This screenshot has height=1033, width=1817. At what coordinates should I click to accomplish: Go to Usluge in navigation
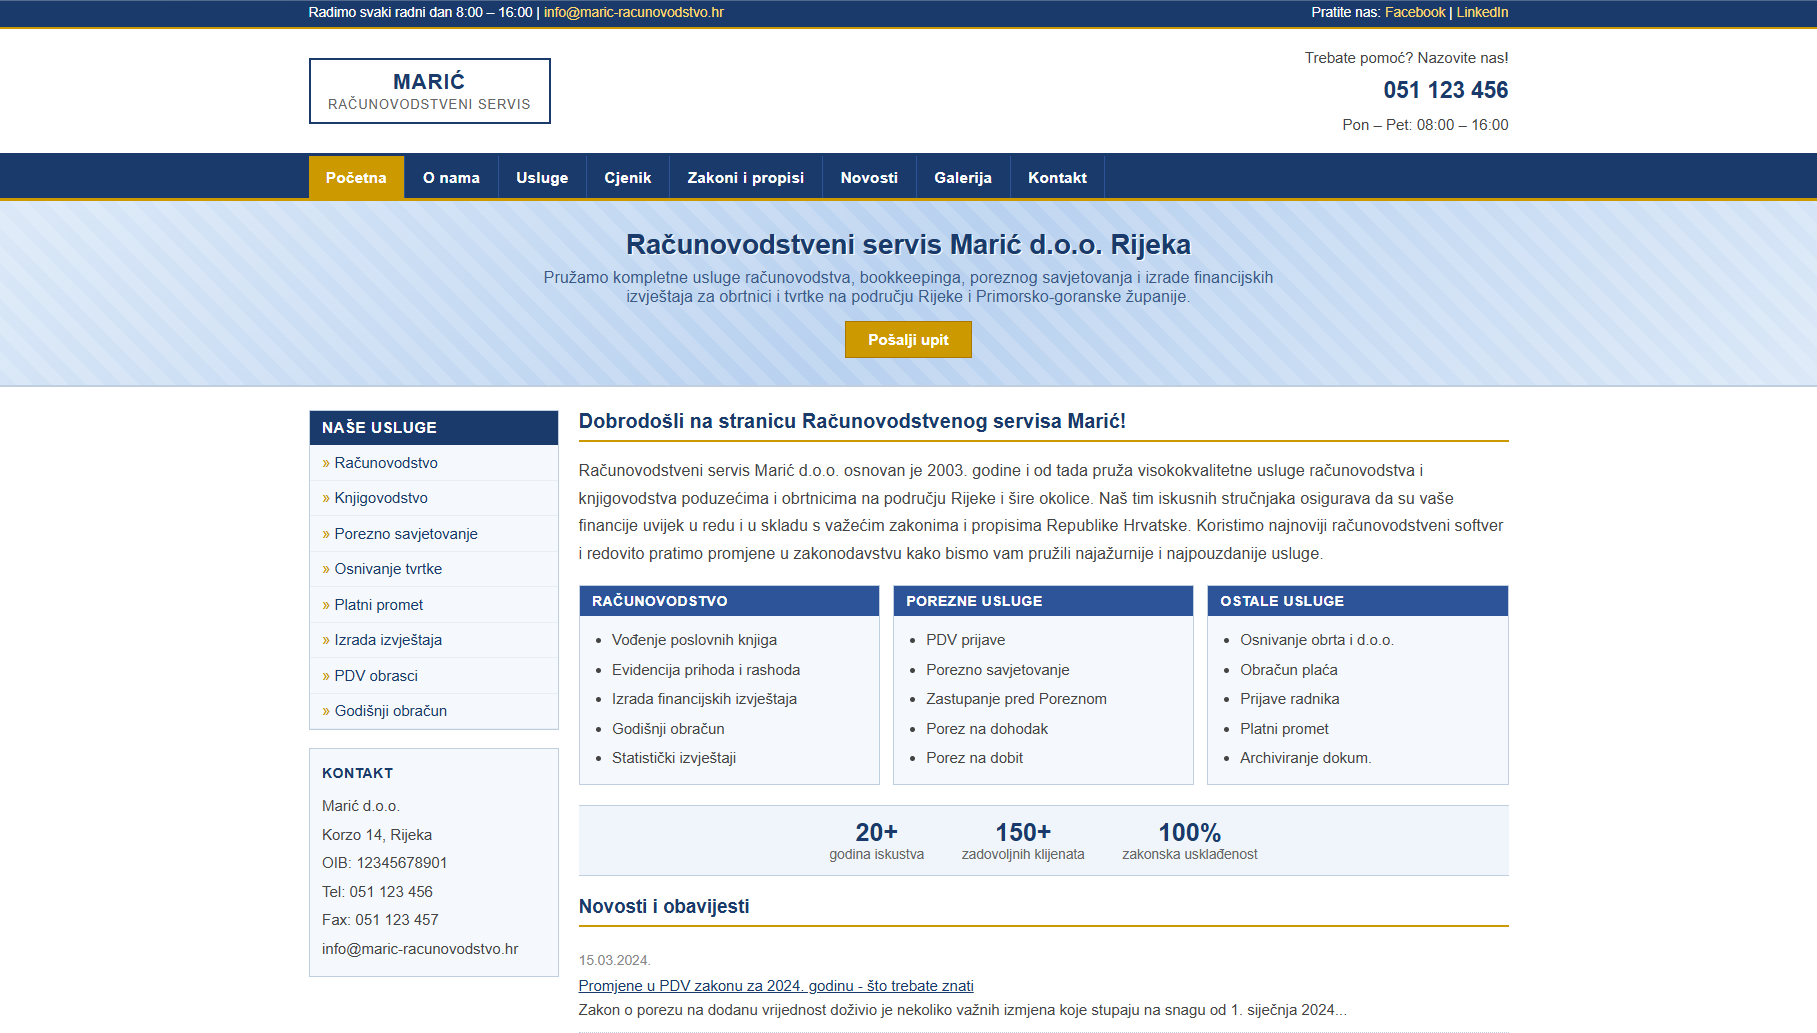tap(542, 177)
